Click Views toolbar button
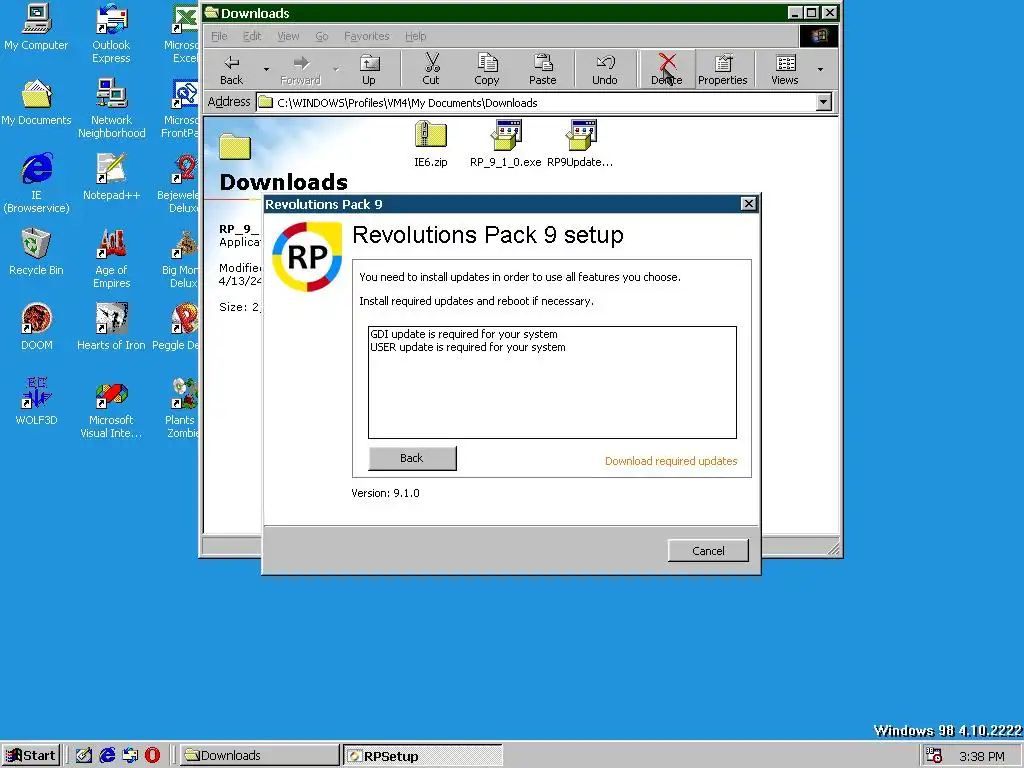1024x768 pixels. 784,70
